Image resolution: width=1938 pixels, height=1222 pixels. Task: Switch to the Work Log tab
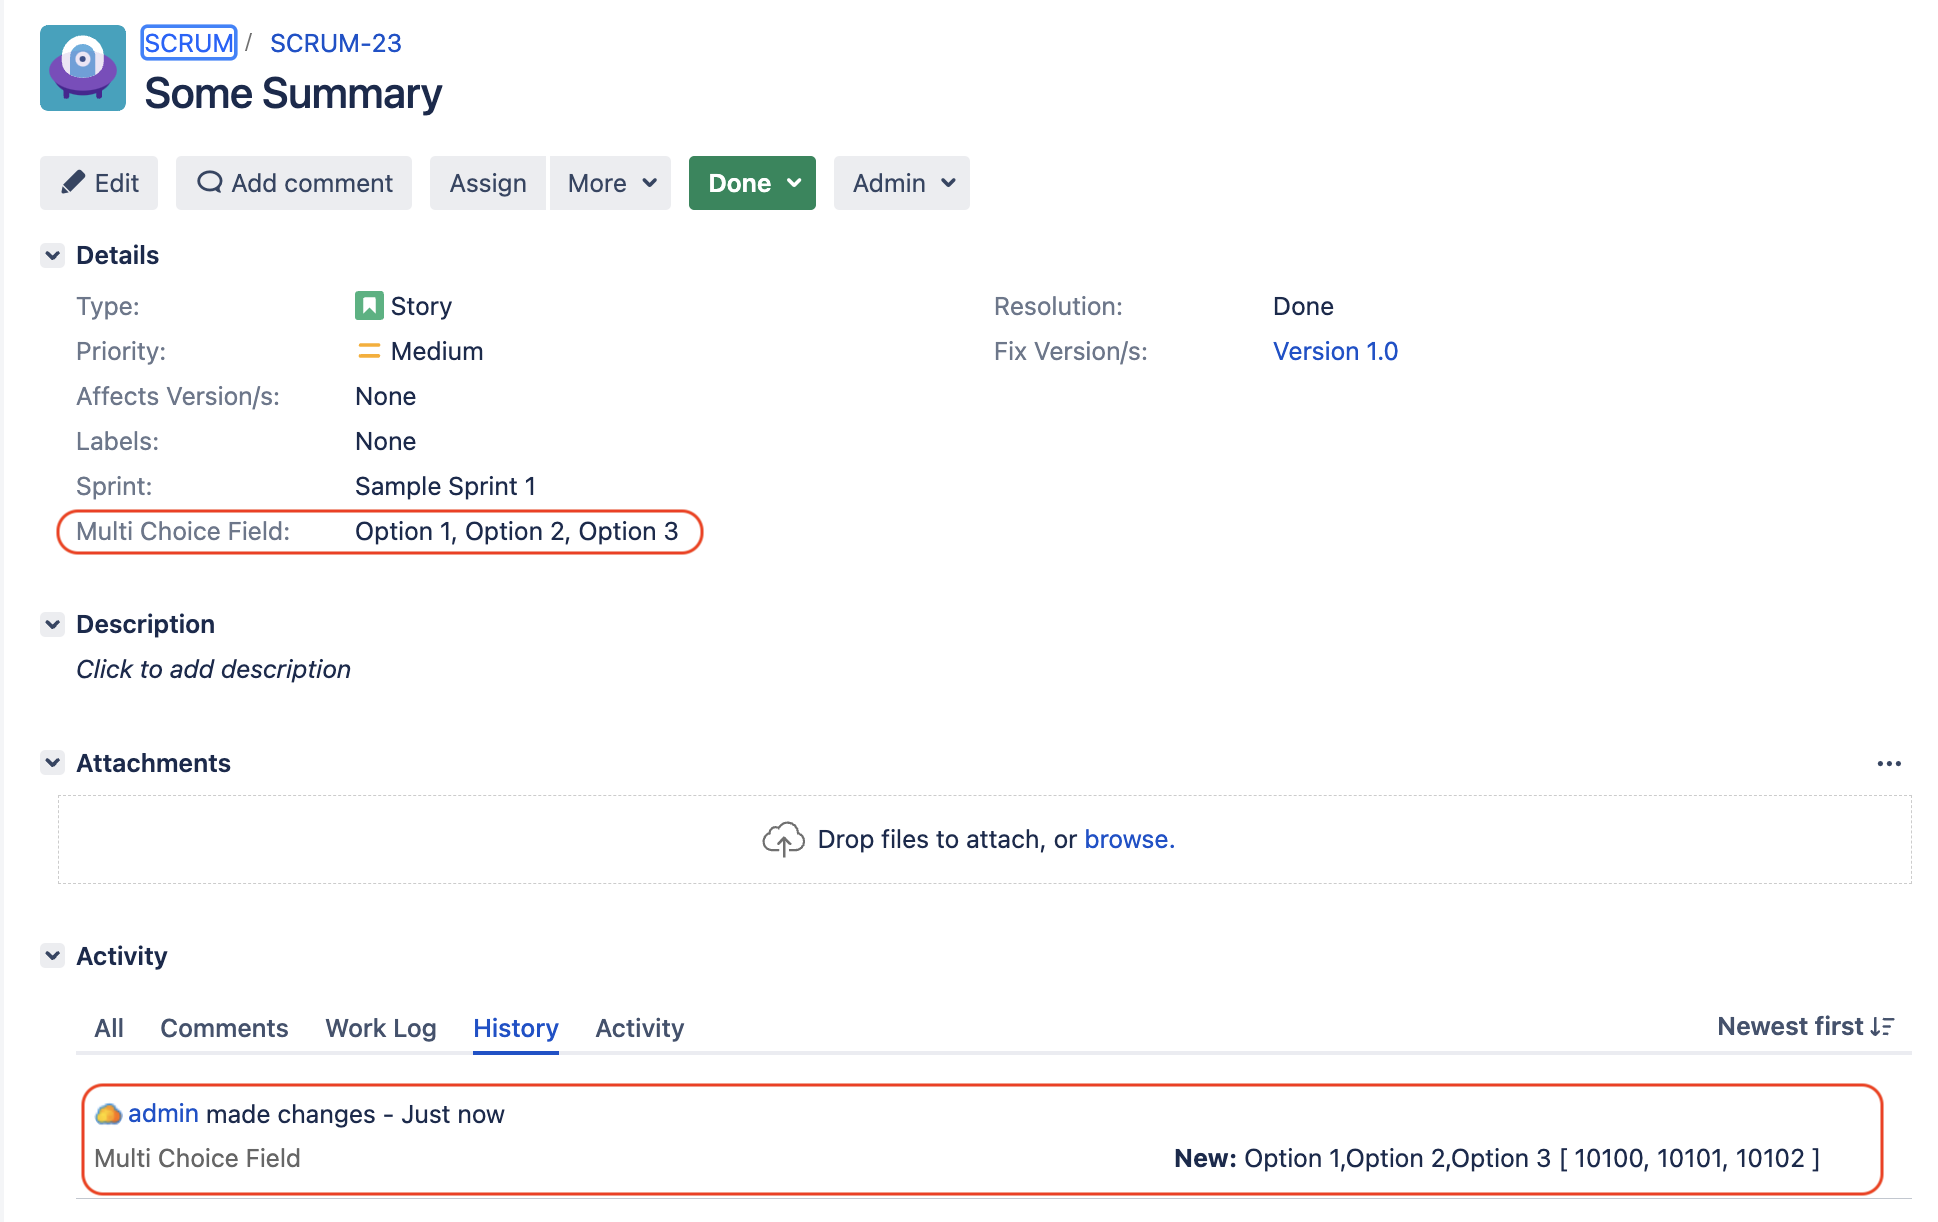pos(380,1028)
